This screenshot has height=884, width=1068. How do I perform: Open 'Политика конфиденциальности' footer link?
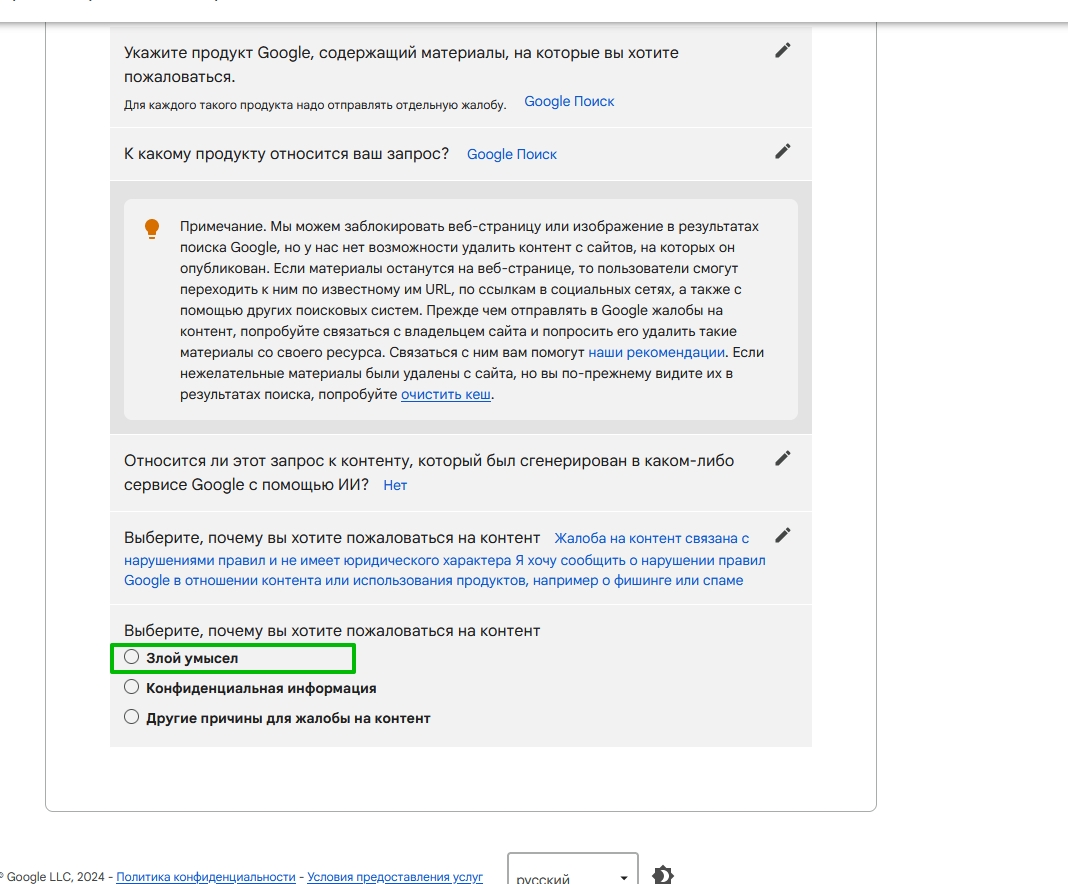206,877
